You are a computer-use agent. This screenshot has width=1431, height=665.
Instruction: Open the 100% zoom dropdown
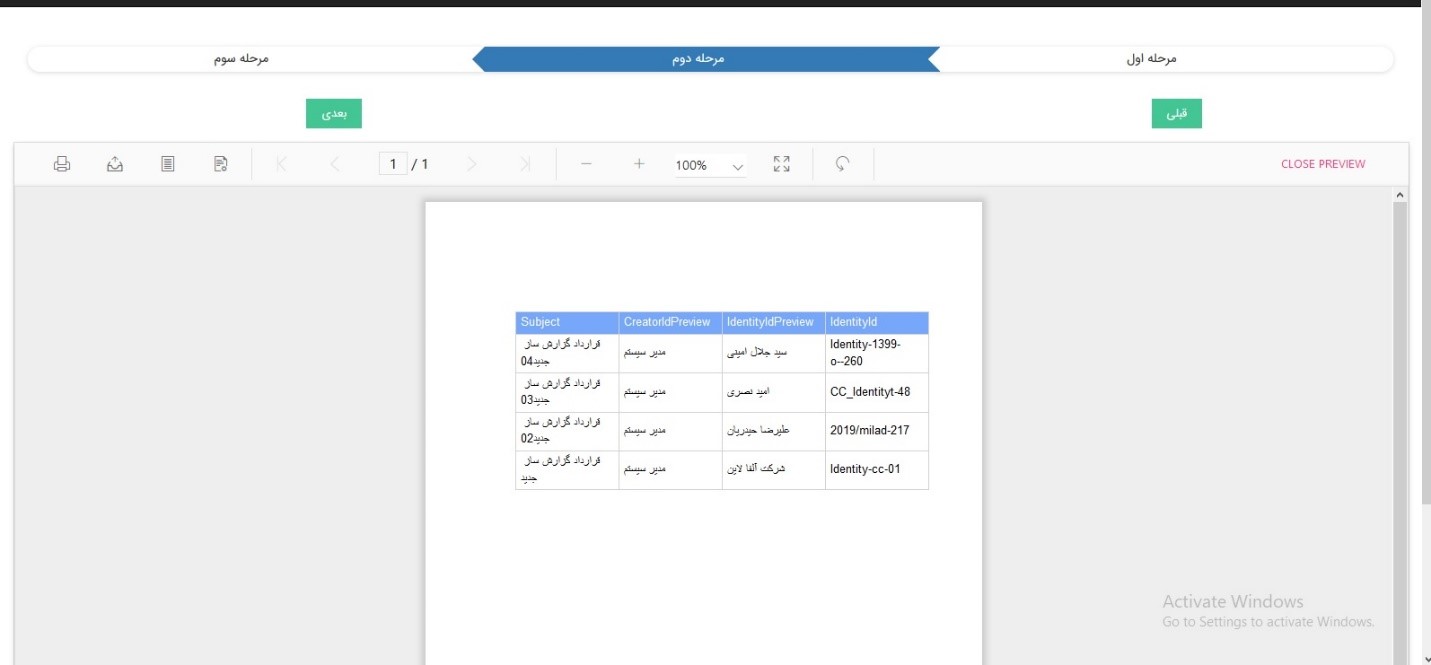[x=710, y=166]
